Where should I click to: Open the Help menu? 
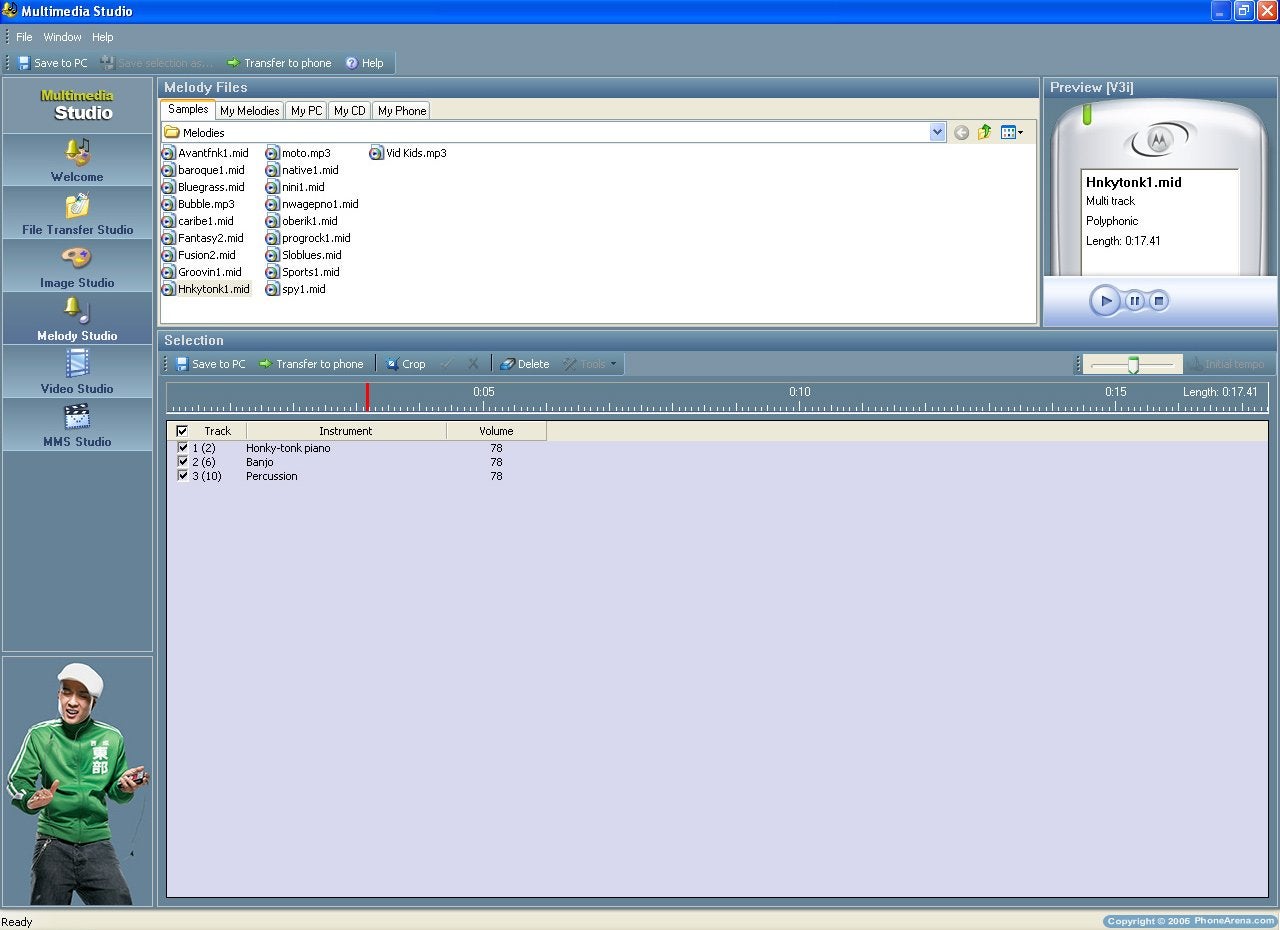click(103, 37)
